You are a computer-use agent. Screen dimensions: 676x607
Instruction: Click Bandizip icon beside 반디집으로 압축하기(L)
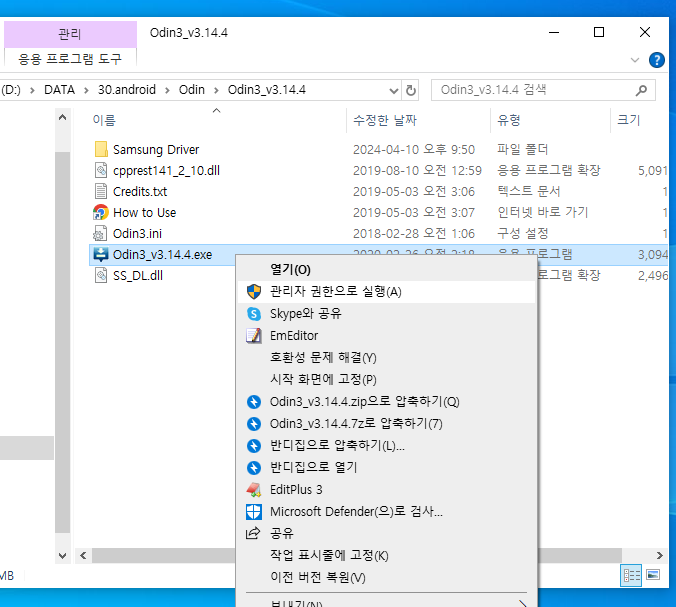pos(254,445)
